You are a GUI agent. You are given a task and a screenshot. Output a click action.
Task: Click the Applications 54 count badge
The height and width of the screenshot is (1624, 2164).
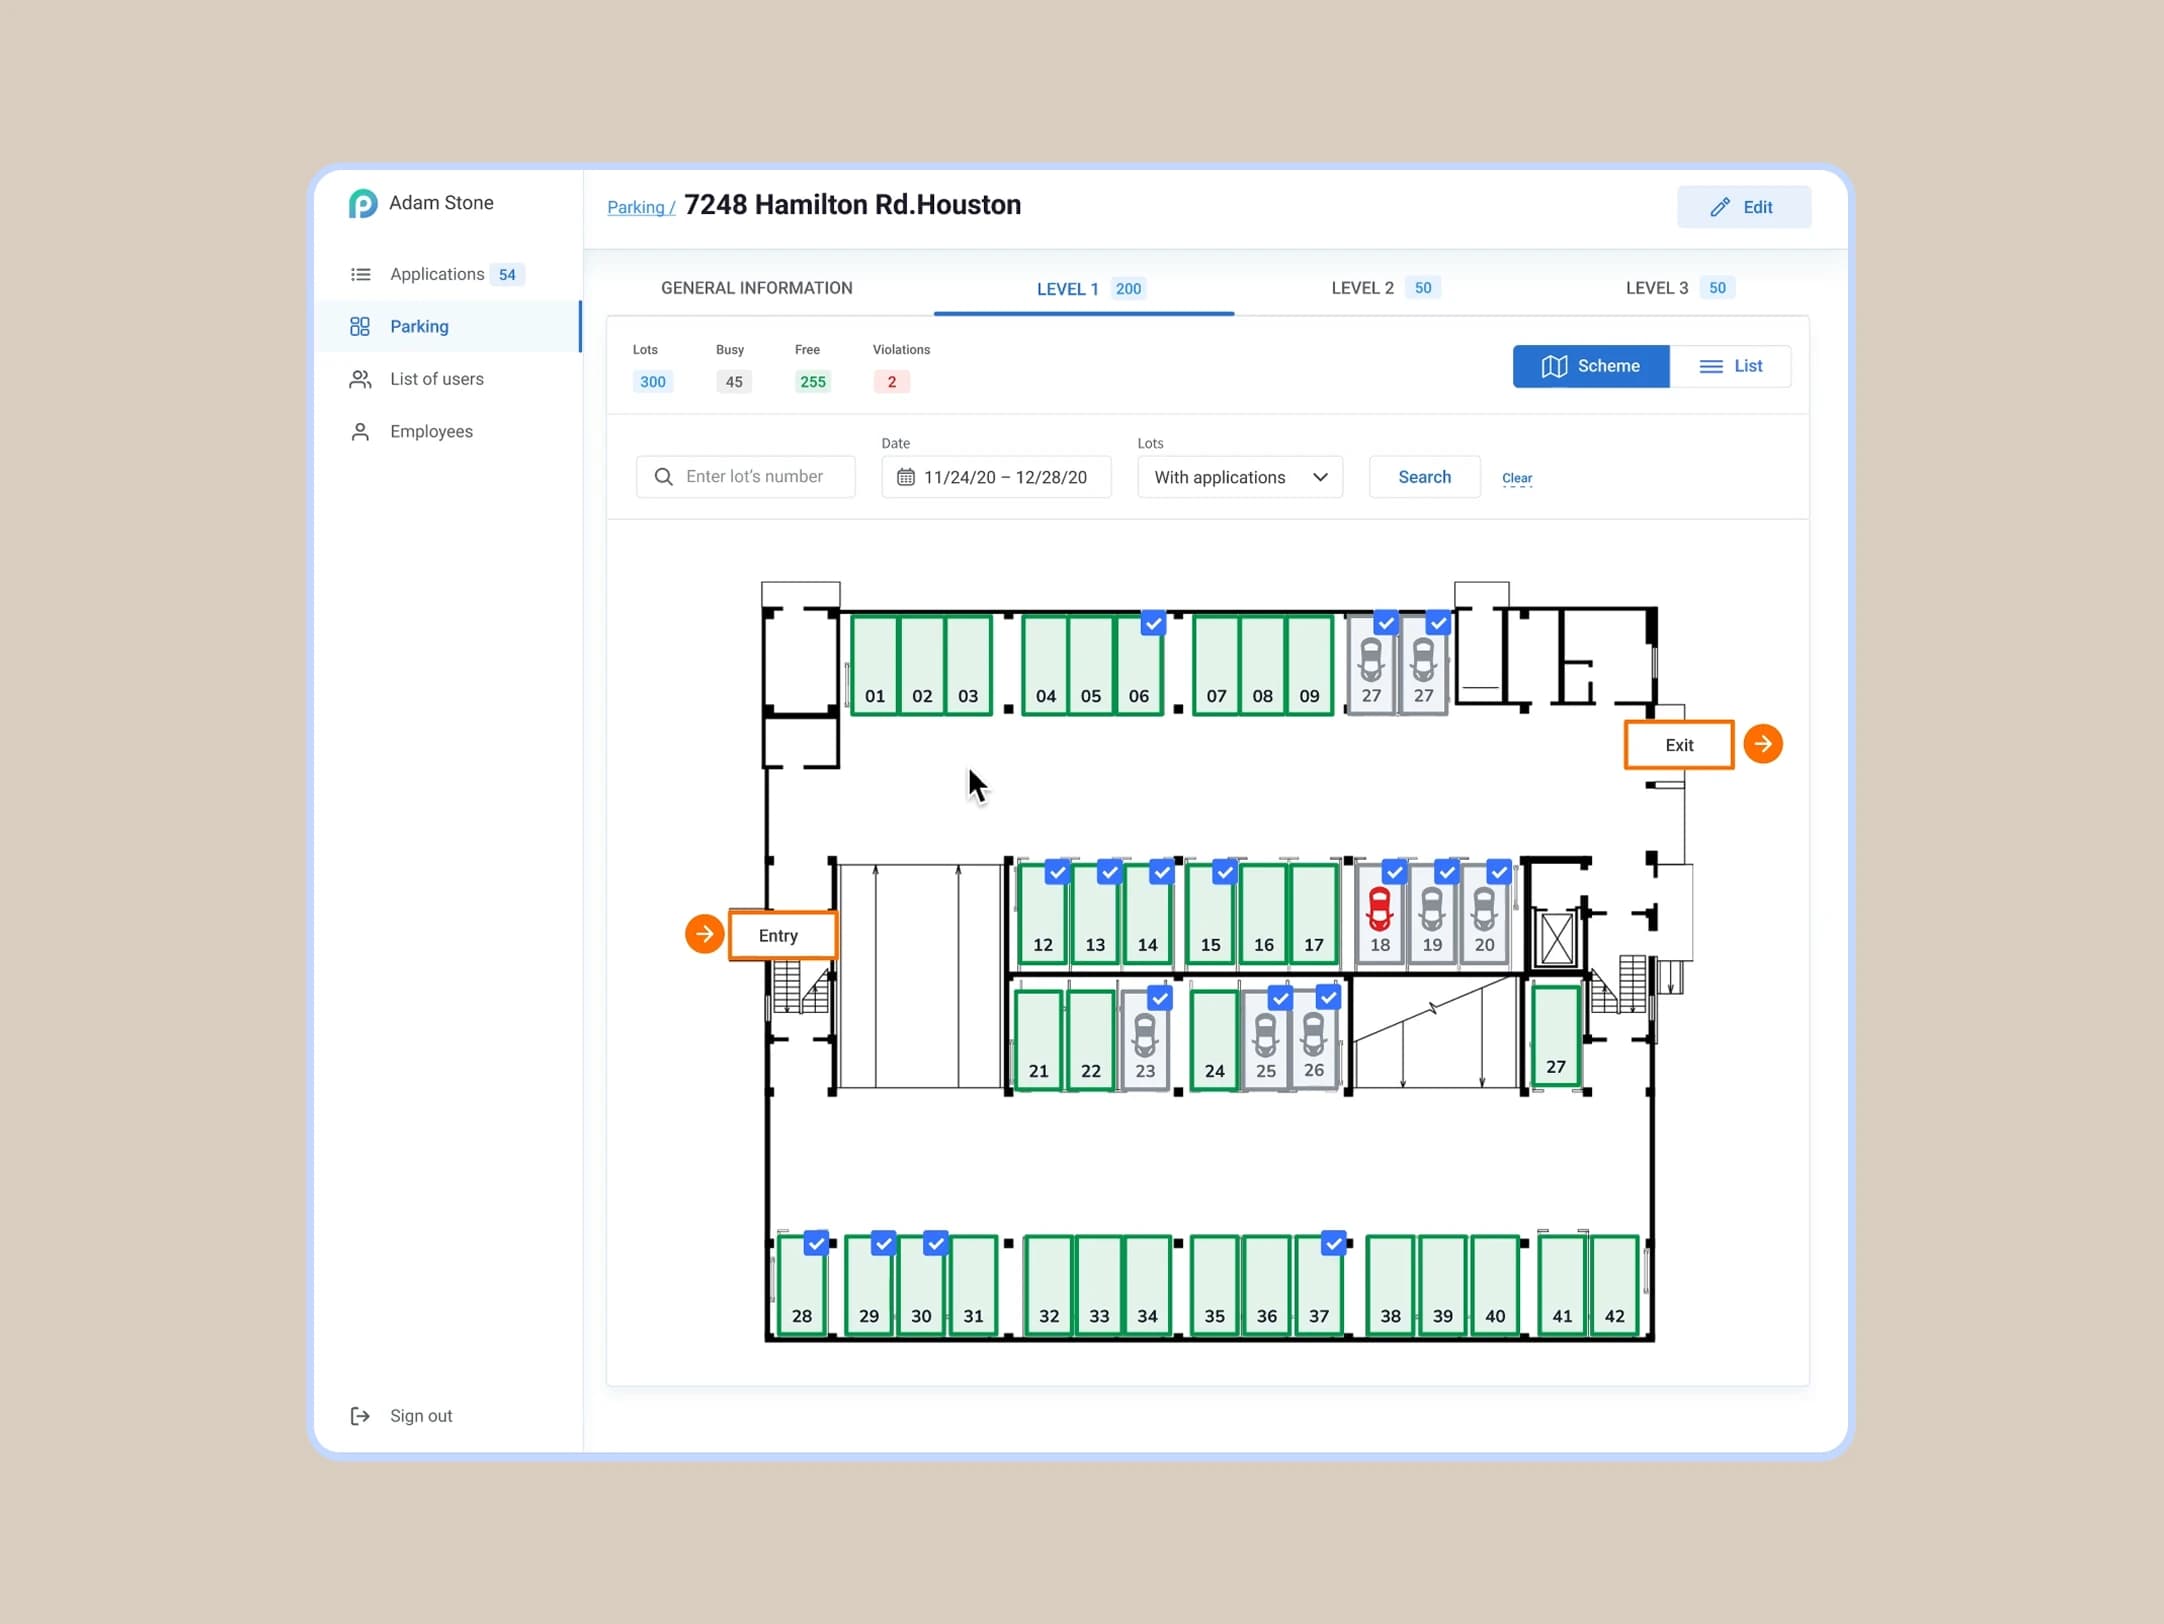[507, 275]
